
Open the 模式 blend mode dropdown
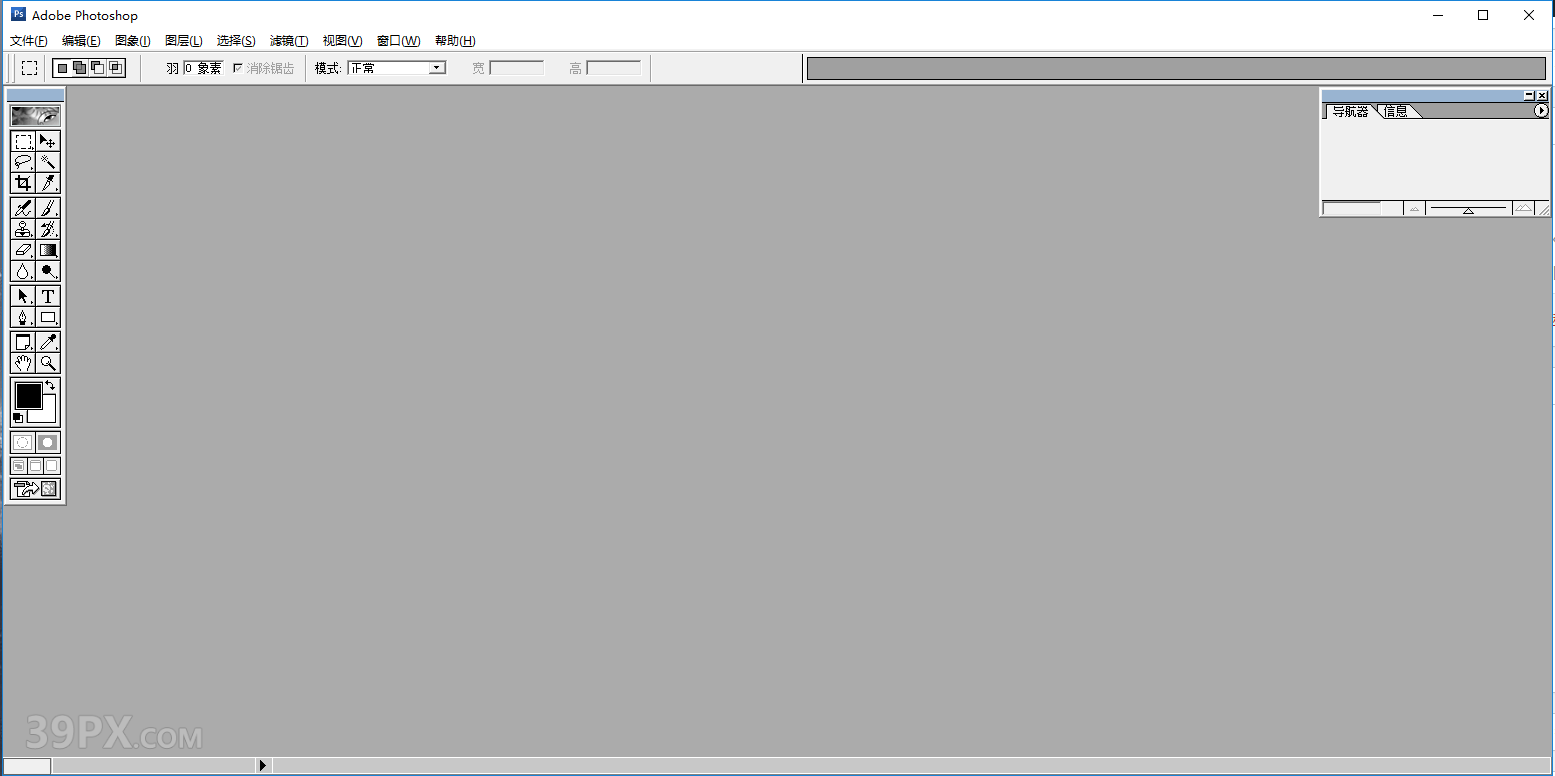(x=435, y=67)
